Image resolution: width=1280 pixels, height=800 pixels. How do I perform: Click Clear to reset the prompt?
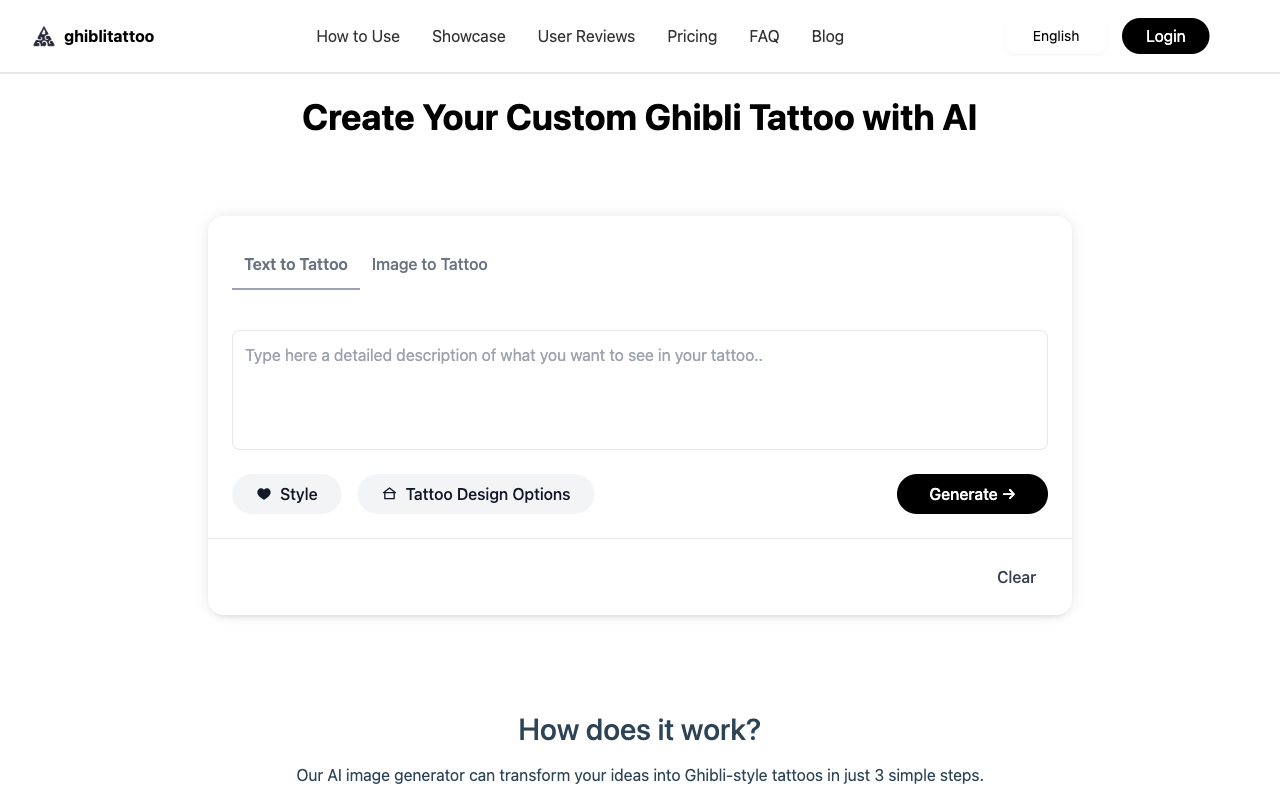tap(1016, 577)
